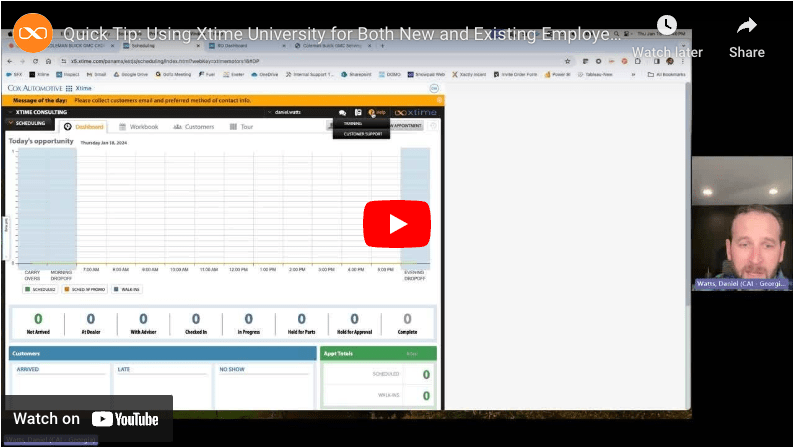Add video using Watch later clock icon

(x=666, y=27)
